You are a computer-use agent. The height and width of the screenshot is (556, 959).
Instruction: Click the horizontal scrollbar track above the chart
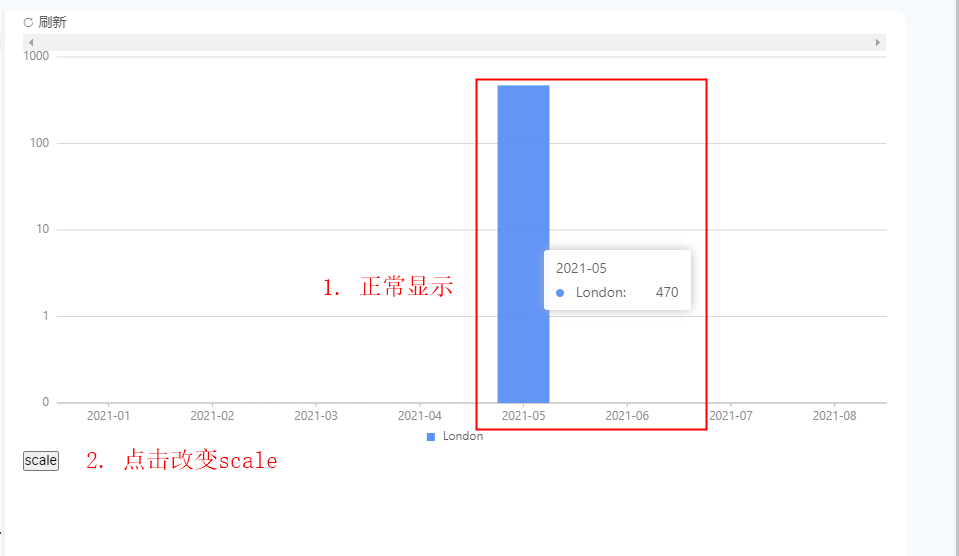tap(454, 42)
